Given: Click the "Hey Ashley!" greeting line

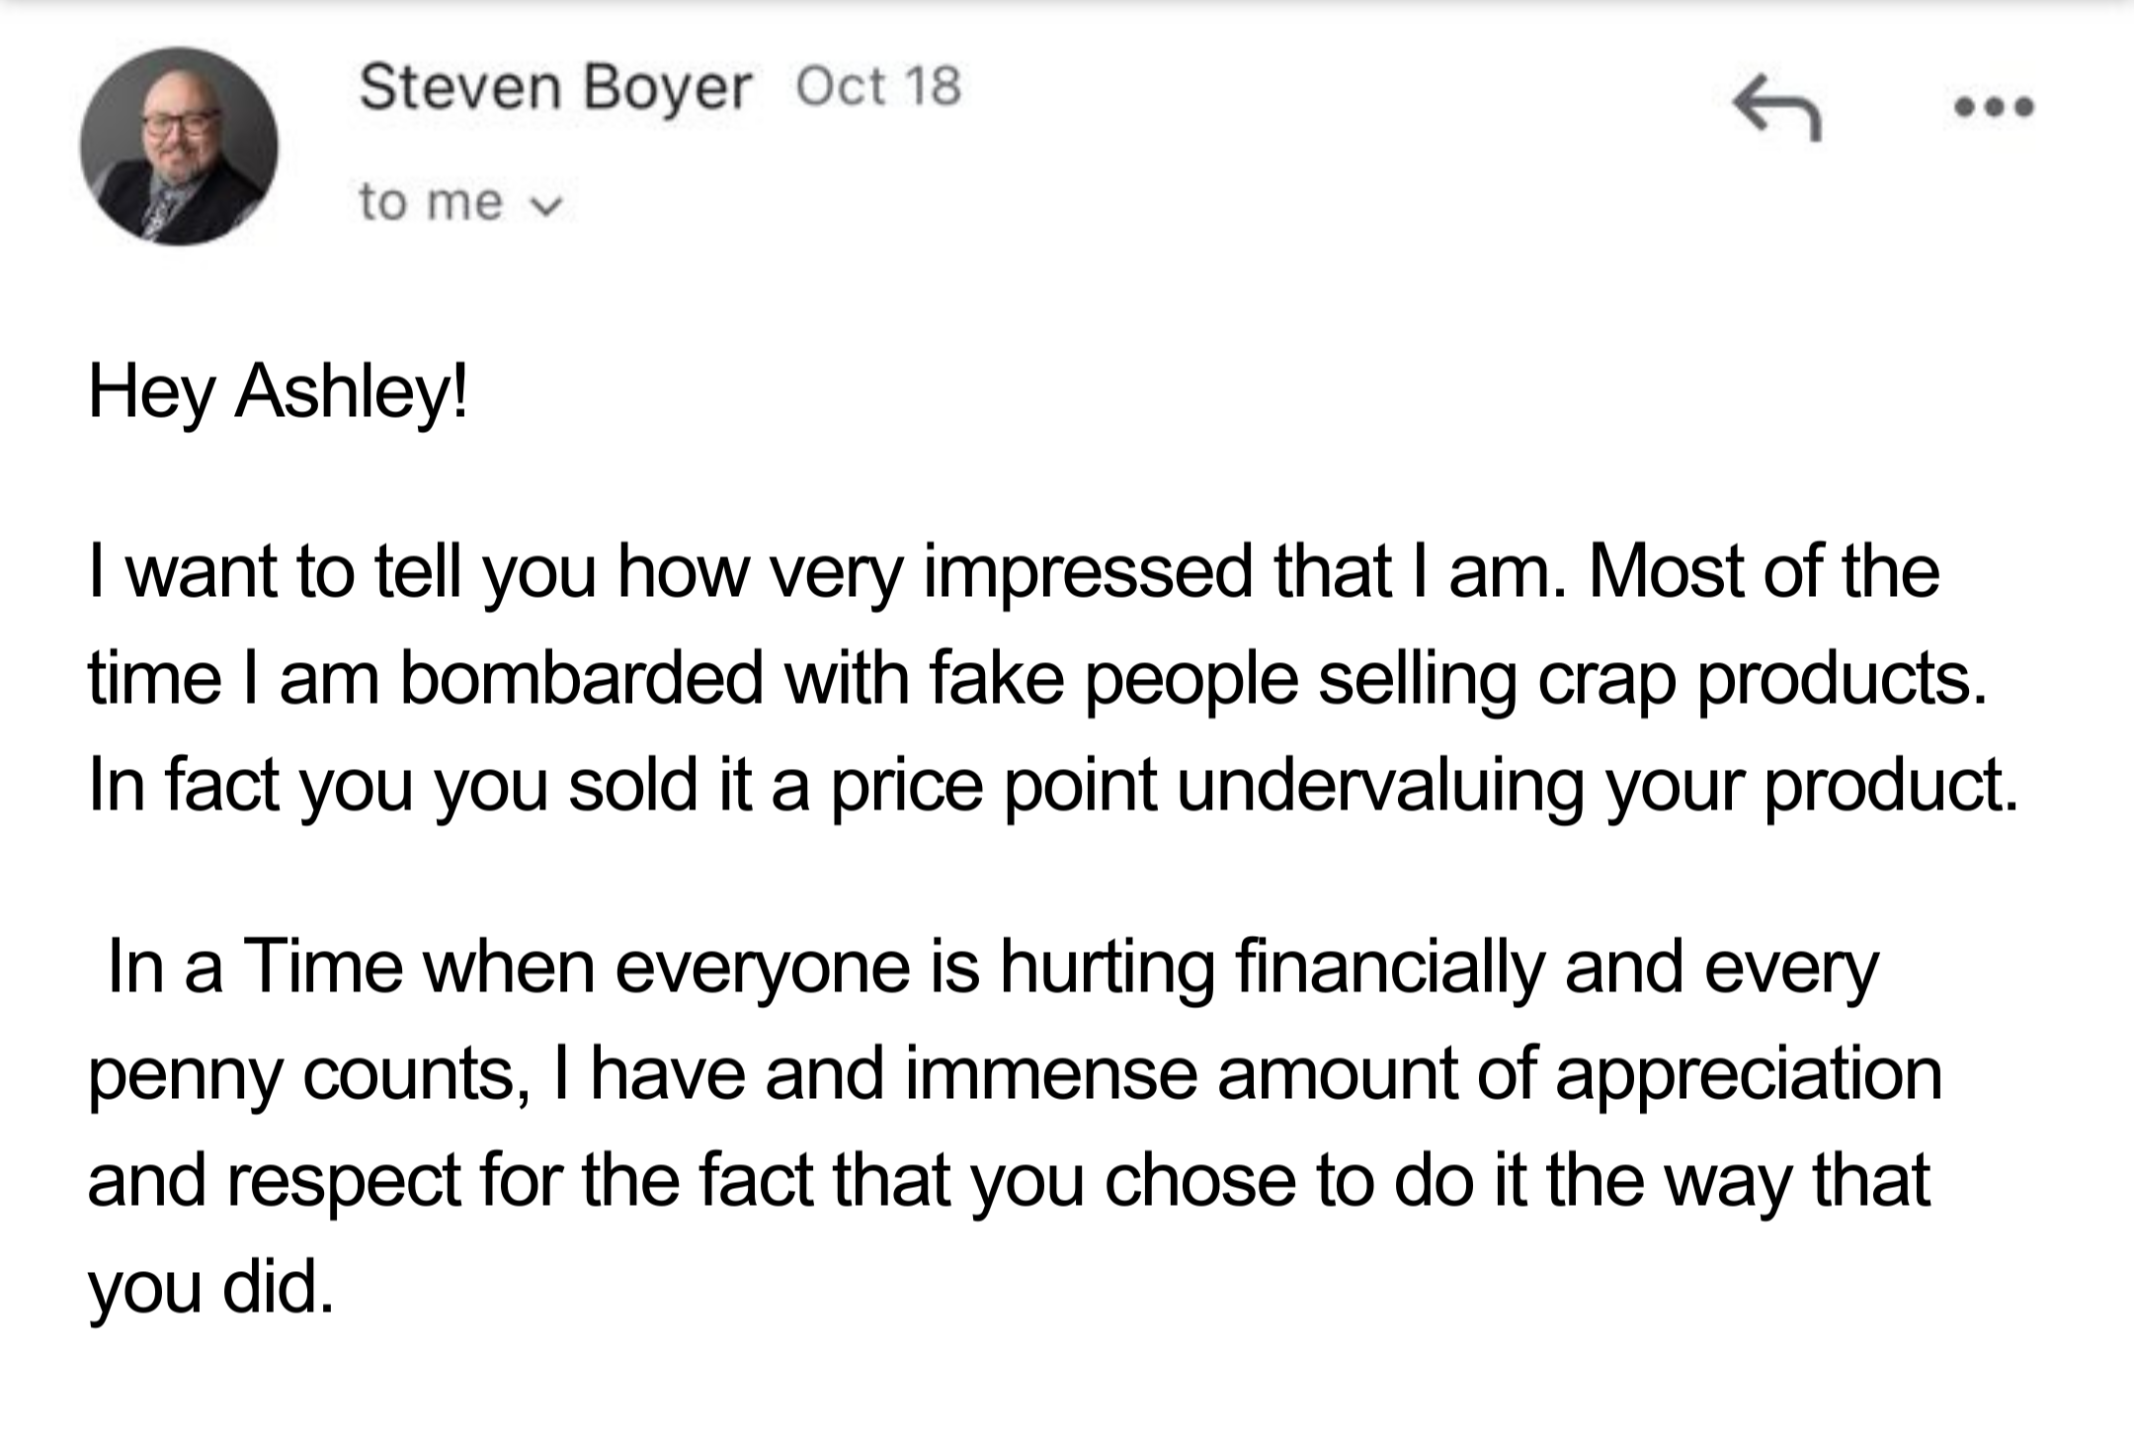Looking at the screenshot, I should 277,391.
